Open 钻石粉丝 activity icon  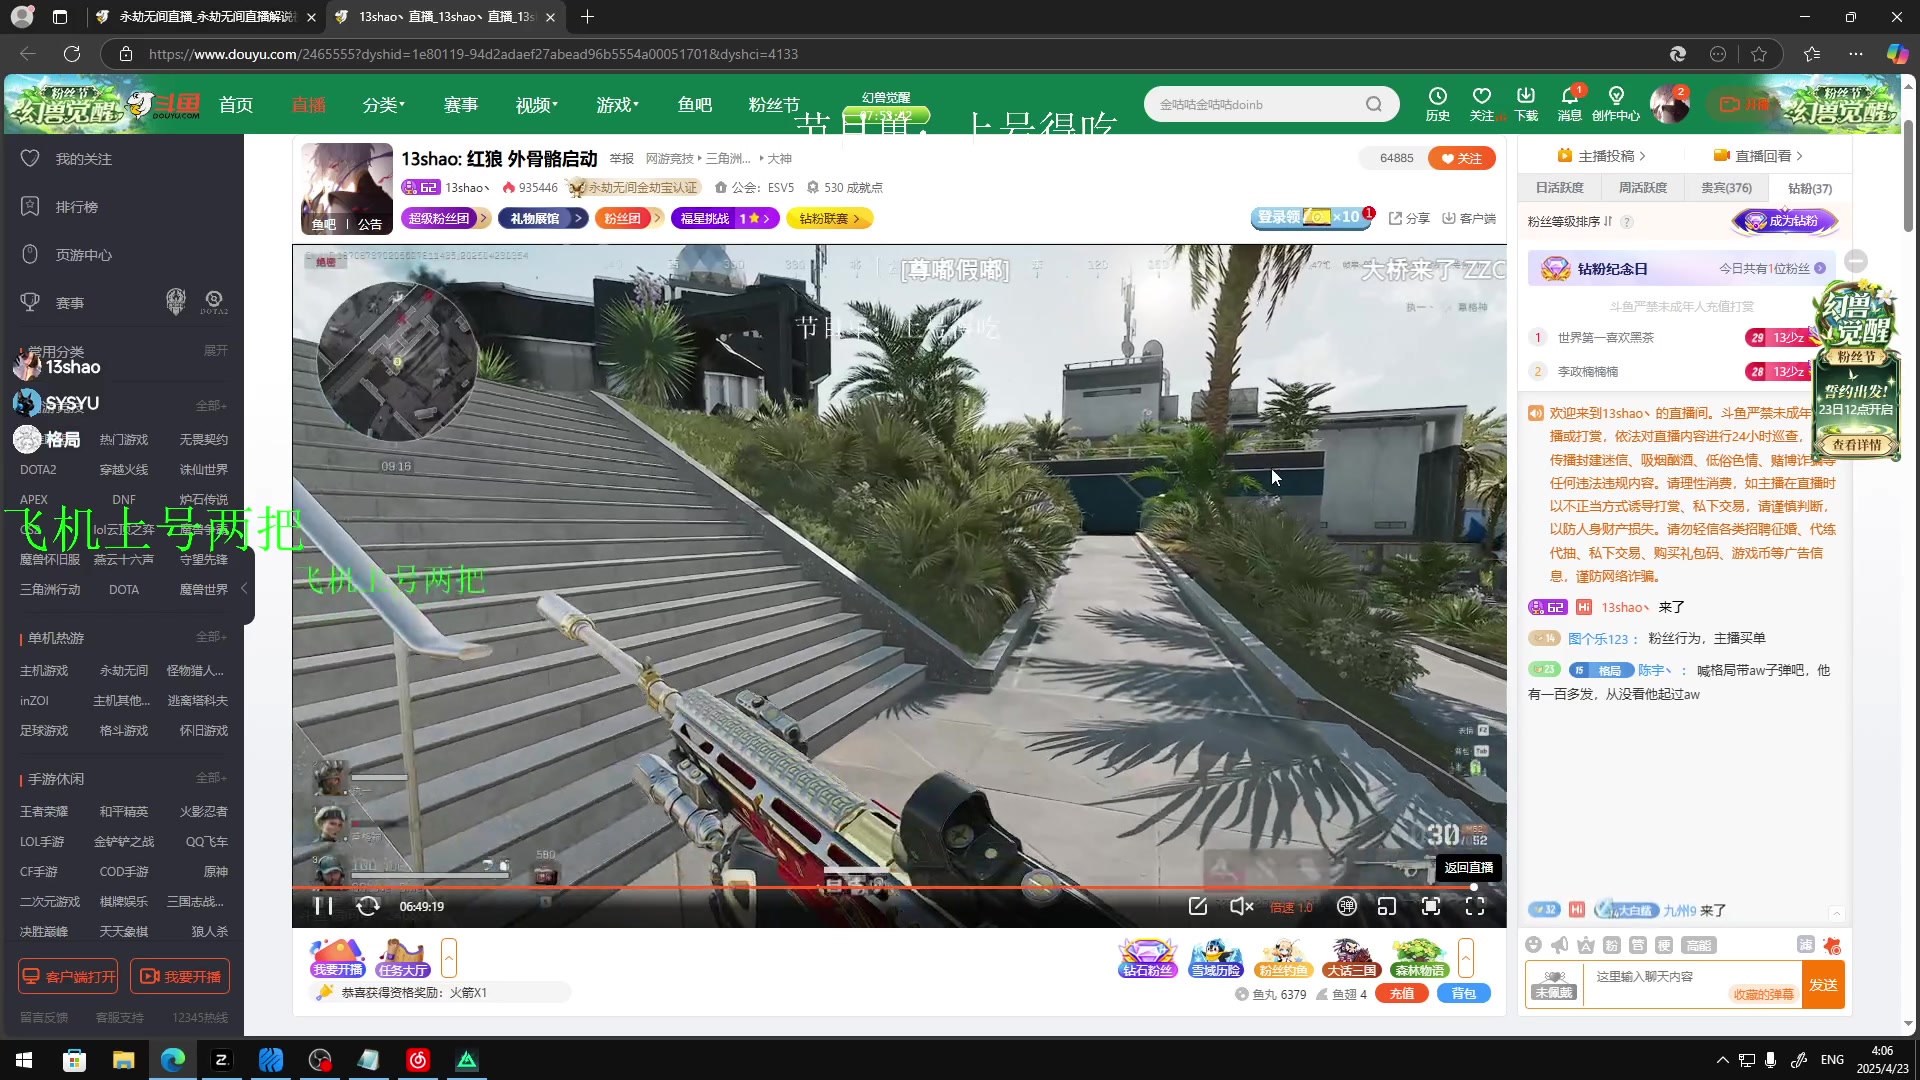click(x=1147, y=958)
